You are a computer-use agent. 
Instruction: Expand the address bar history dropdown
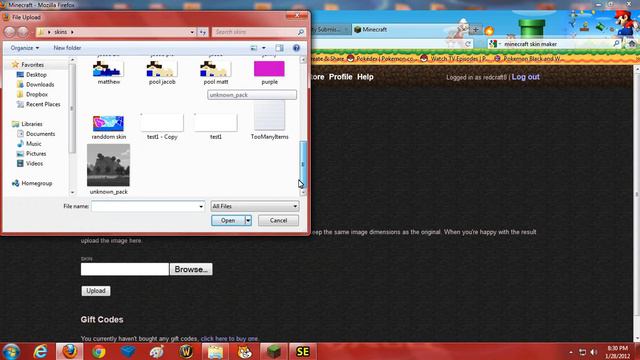click(192, 32)
